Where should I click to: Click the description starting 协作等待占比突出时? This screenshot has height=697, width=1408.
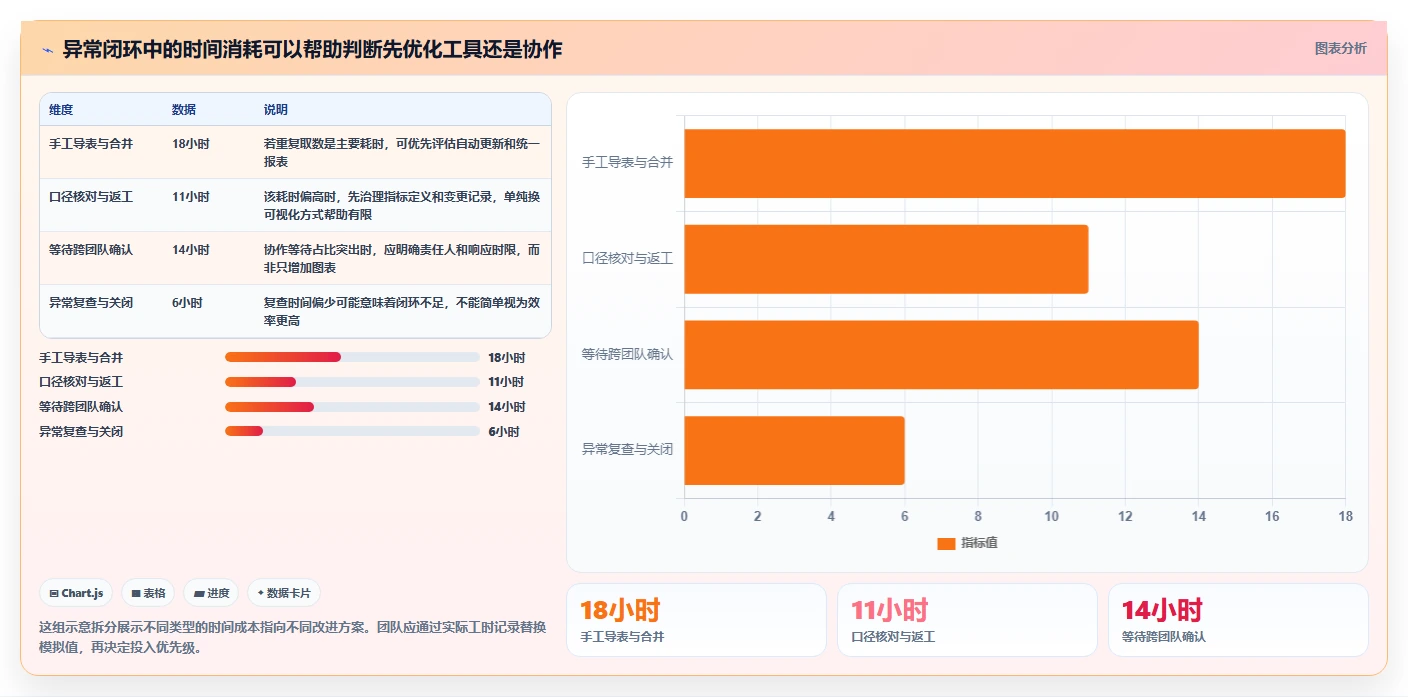click(x=402, y=259)
